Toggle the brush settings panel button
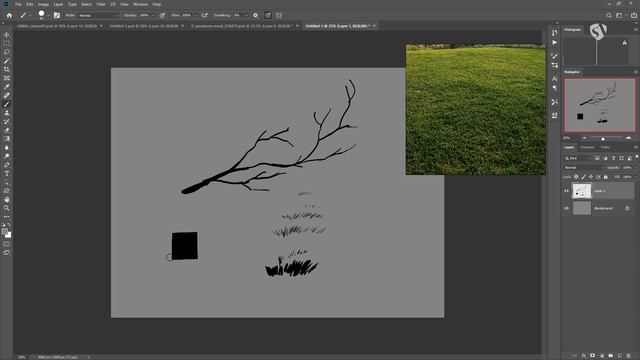The width and height of the screenshot is (640, 360). coord(57,15)
